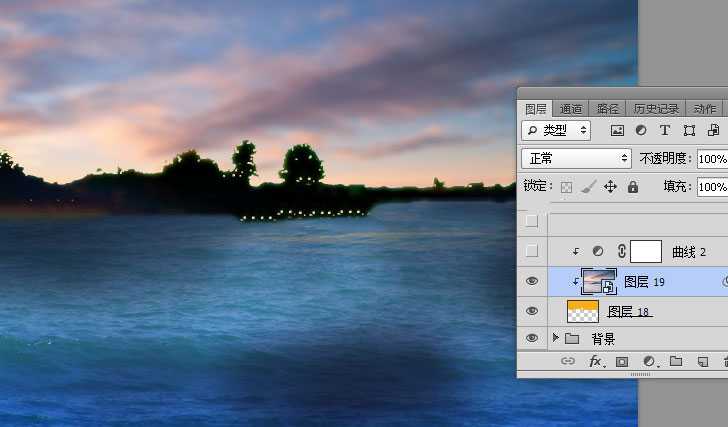
Task: Filter layers by smart object icon
Action: click(x=714, y=130)
